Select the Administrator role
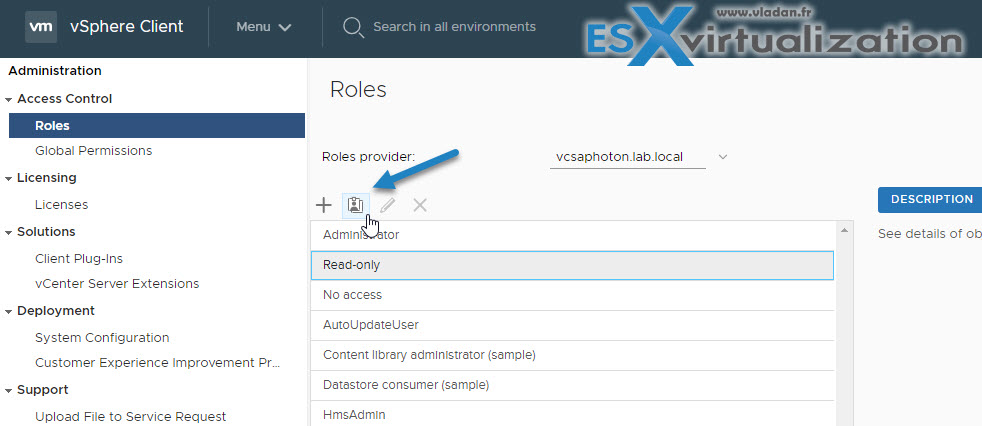Viewport: 982px width, 426px height. pyautogui.click(x=572, y=235)
